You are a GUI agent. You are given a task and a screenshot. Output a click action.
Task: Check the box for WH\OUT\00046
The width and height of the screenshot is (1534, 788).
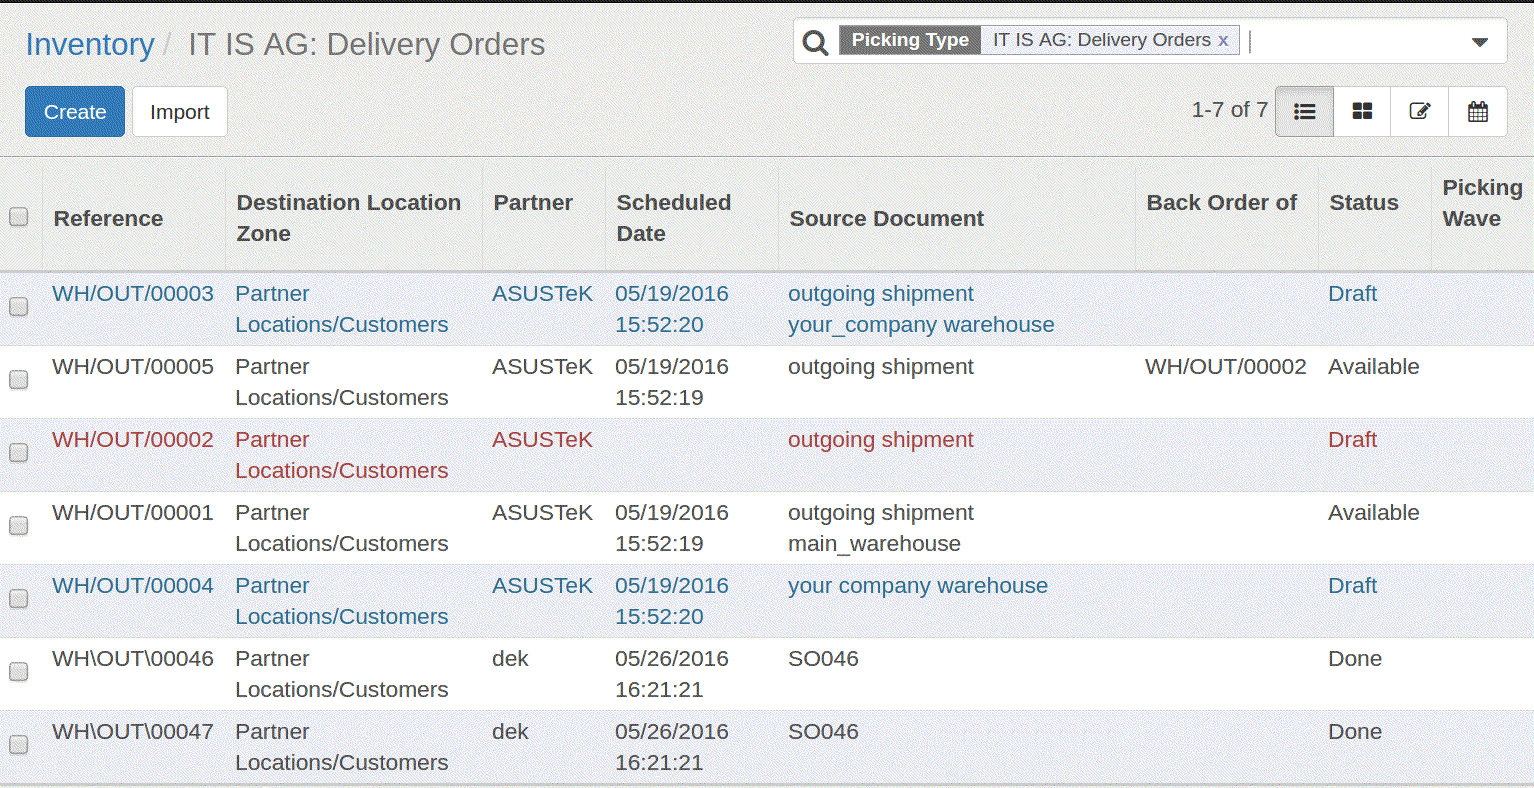coord(18,672)
